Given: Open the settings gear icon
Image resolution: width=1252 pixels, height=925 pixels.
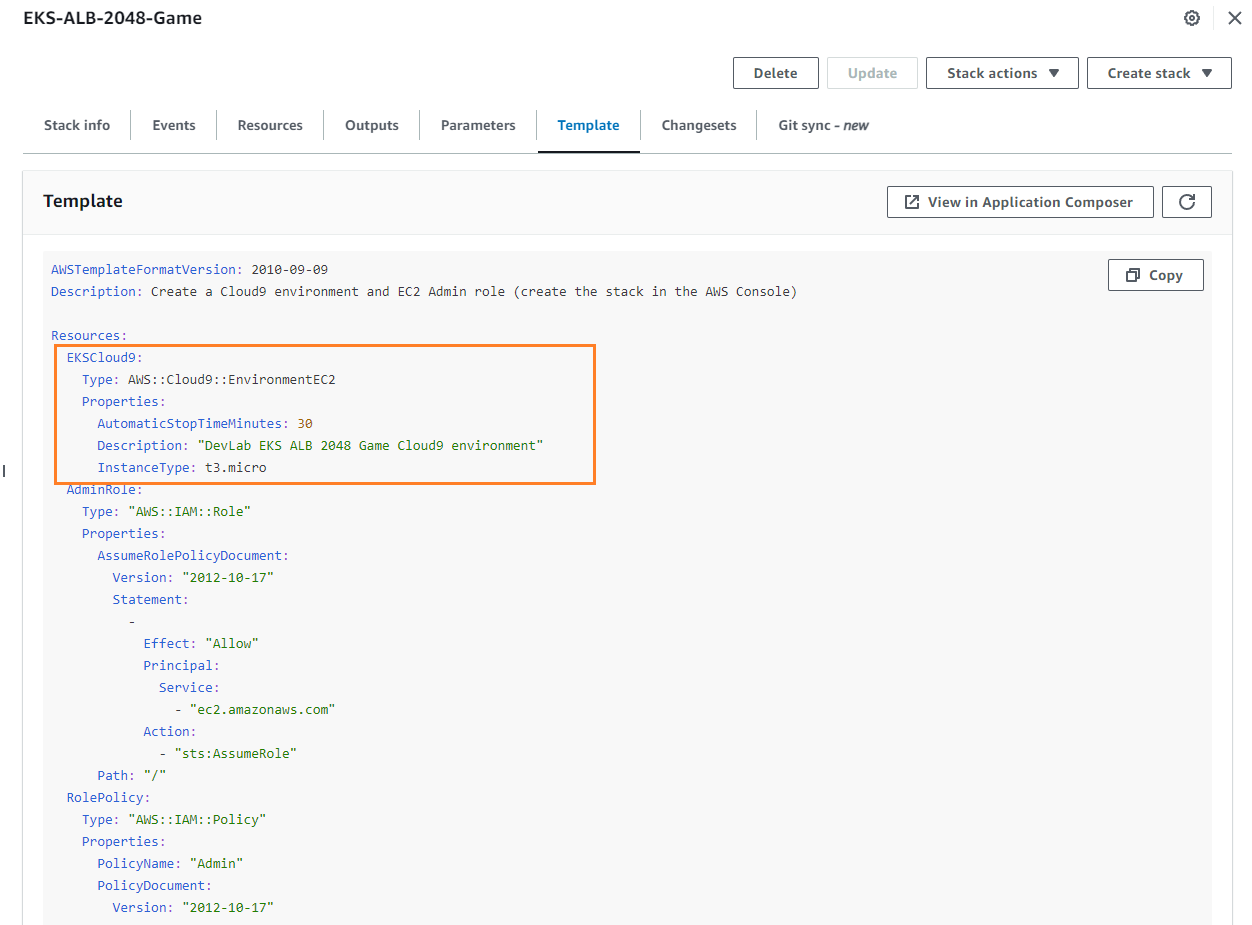Looking at the screenshot, I should [1191, 18].
